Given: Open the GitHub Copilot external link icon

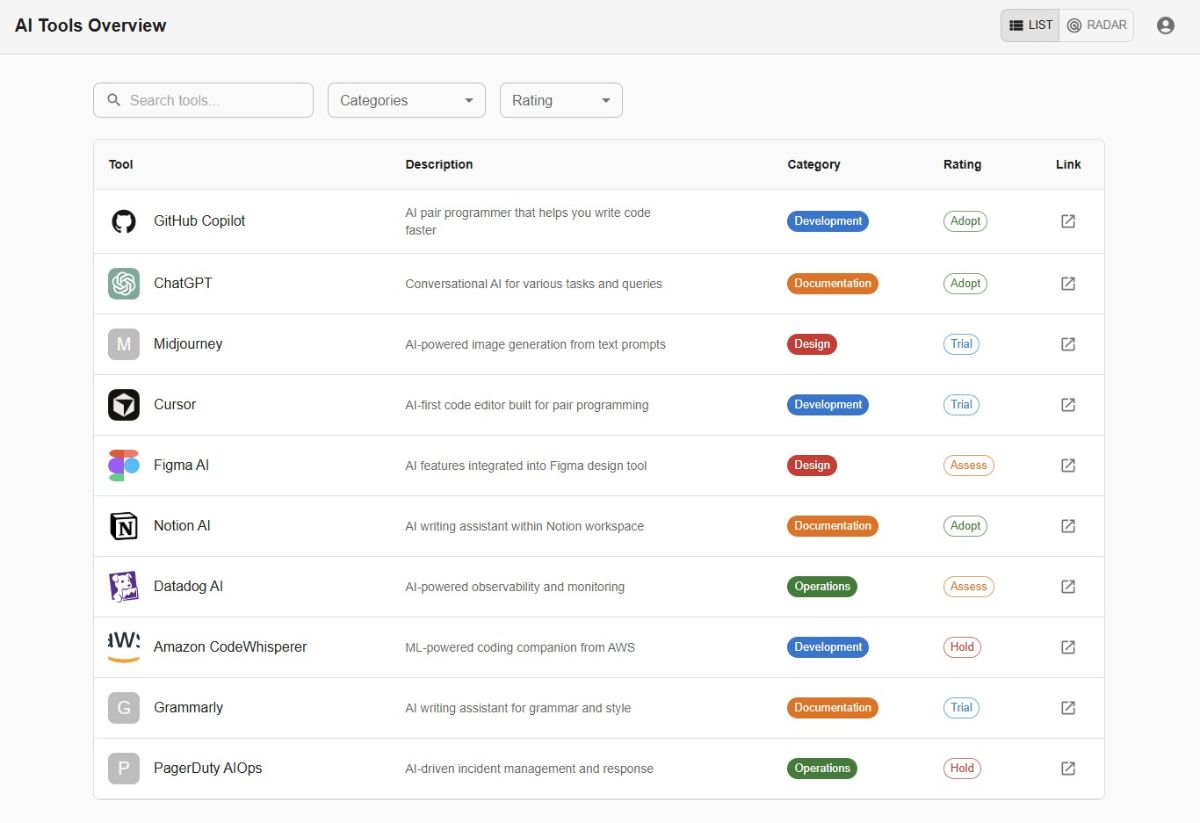Looking at the screenshot, I should (x=1068, y=221).
